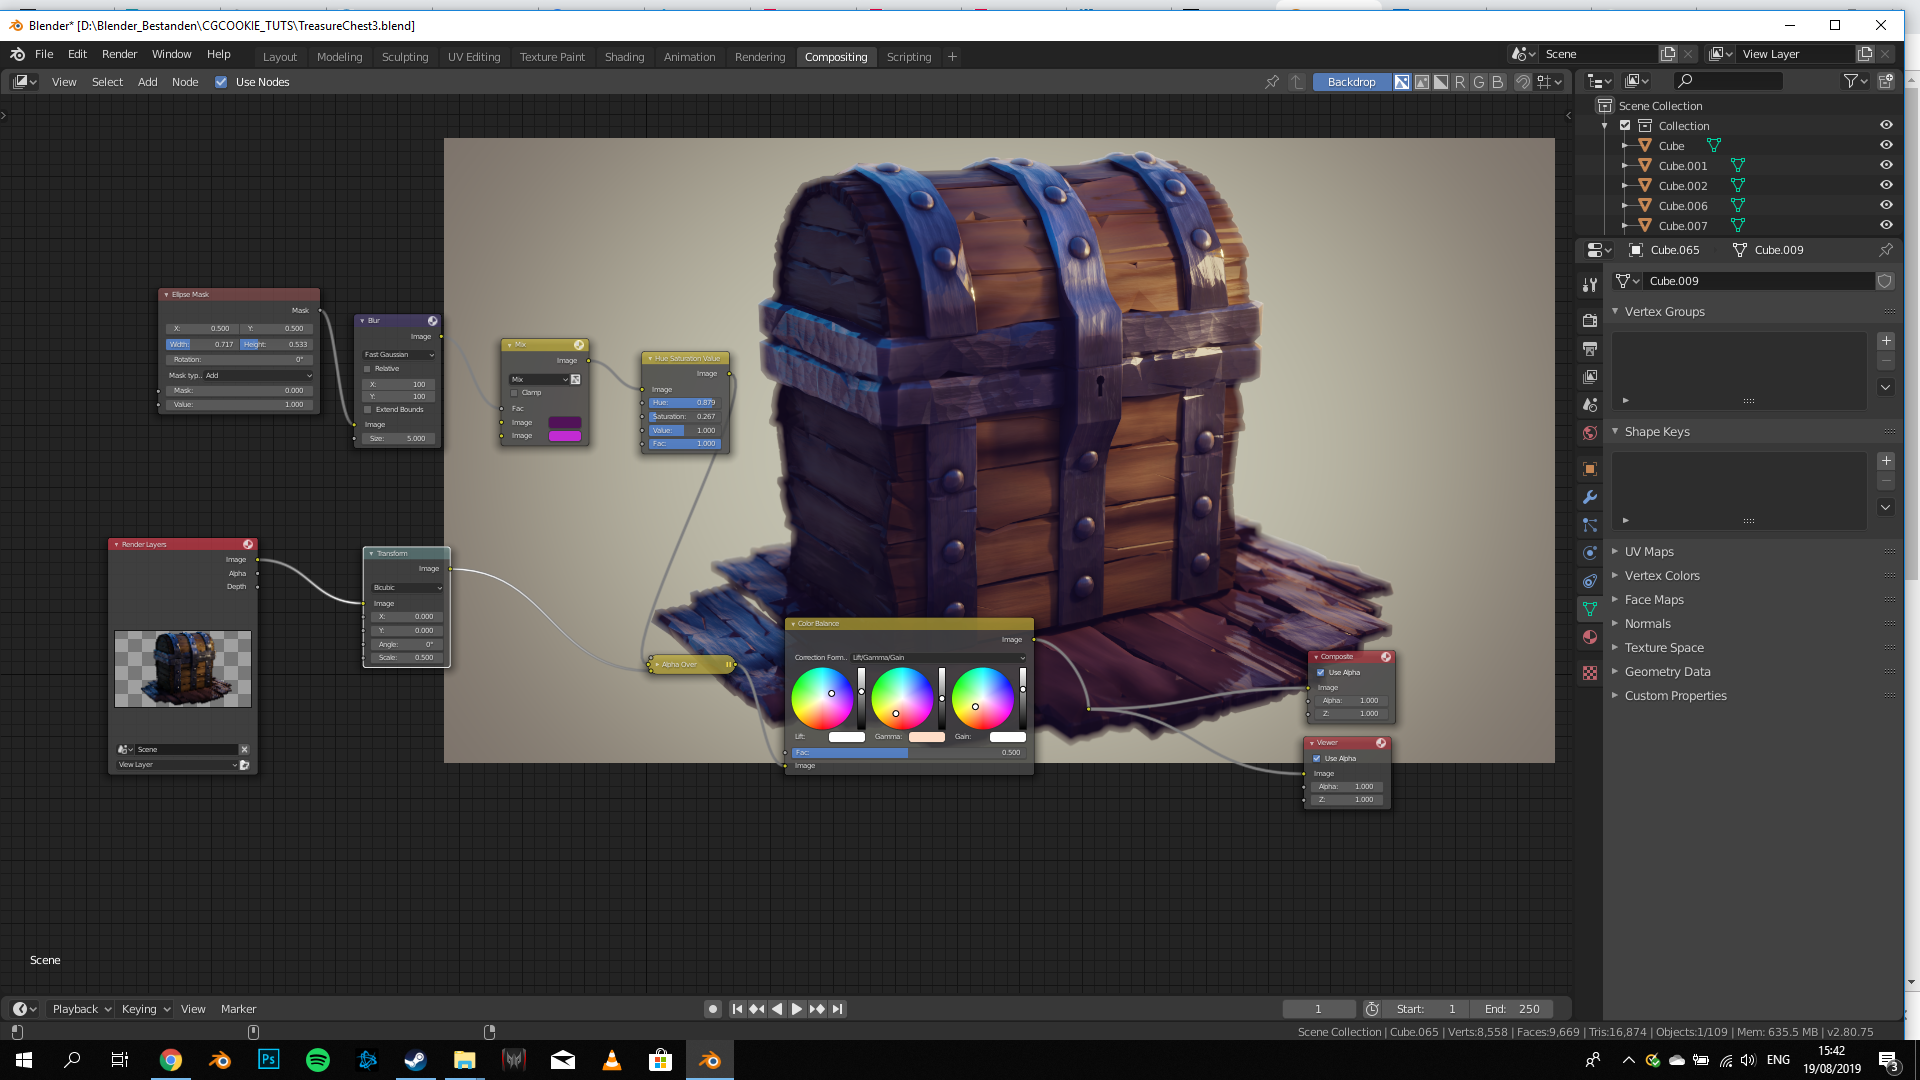Expand the UV Maps panel
This screenshot has width=1920, height=1080.
1649,552
